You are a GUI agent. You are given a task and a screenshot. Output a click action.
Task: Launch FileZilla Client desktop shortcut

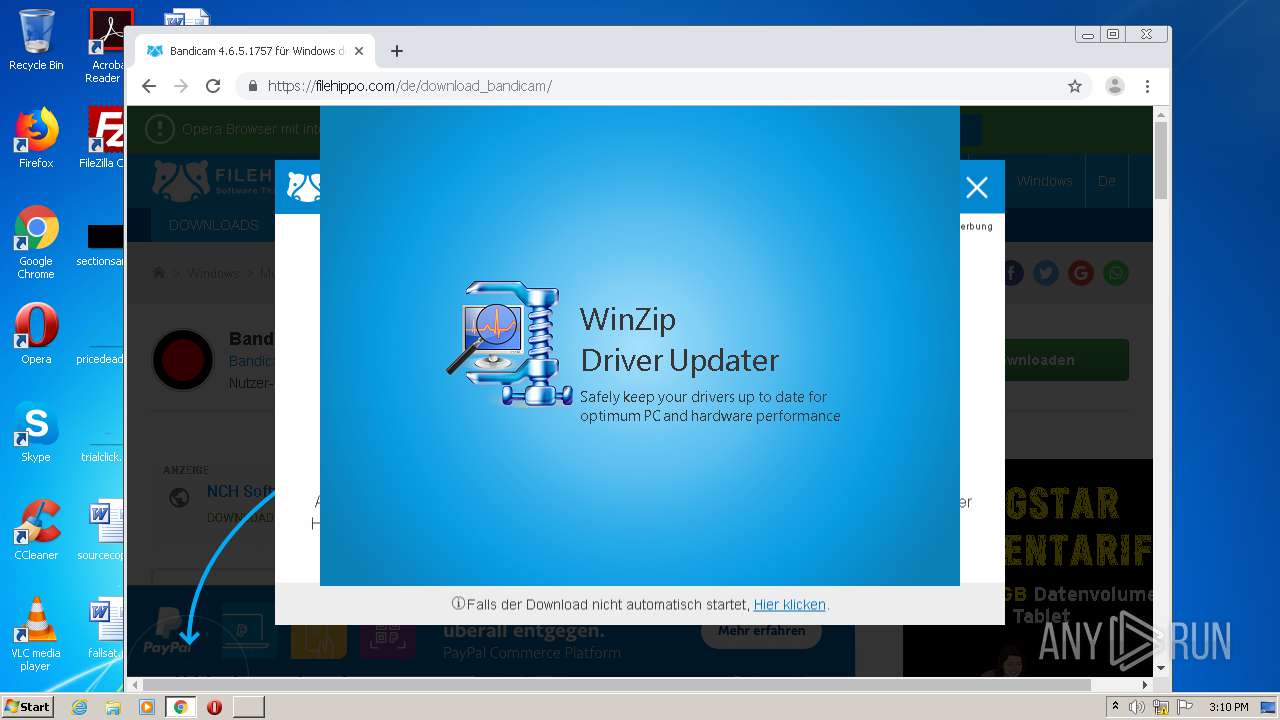pos(104,138)
